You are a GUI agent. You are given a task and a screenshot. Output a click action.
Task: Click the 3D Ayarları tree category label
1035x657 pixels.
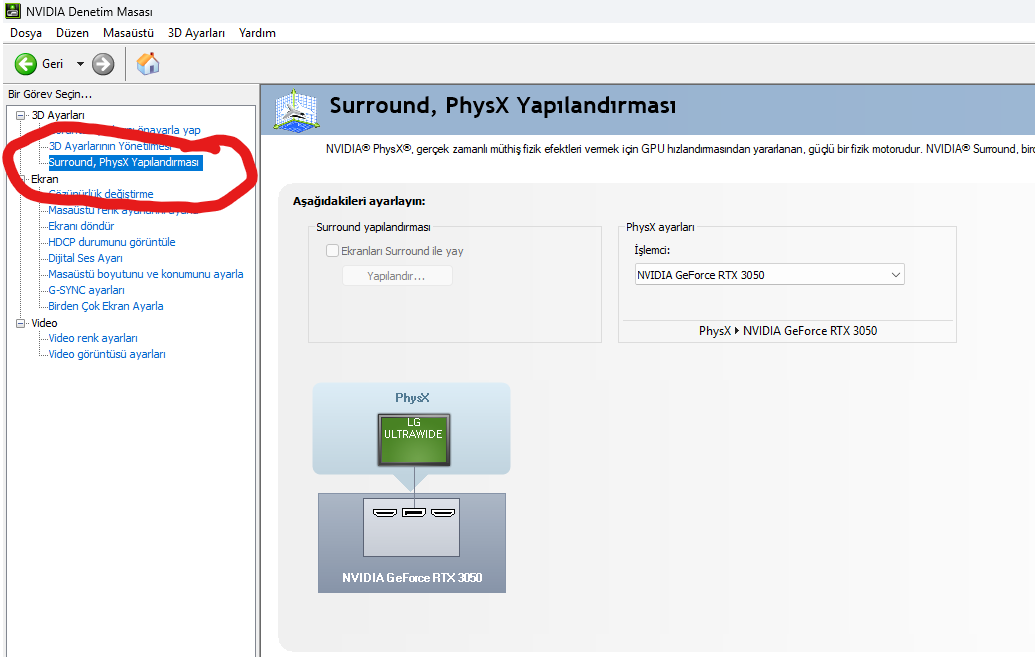pyautogui.click(x=58, y=116)
